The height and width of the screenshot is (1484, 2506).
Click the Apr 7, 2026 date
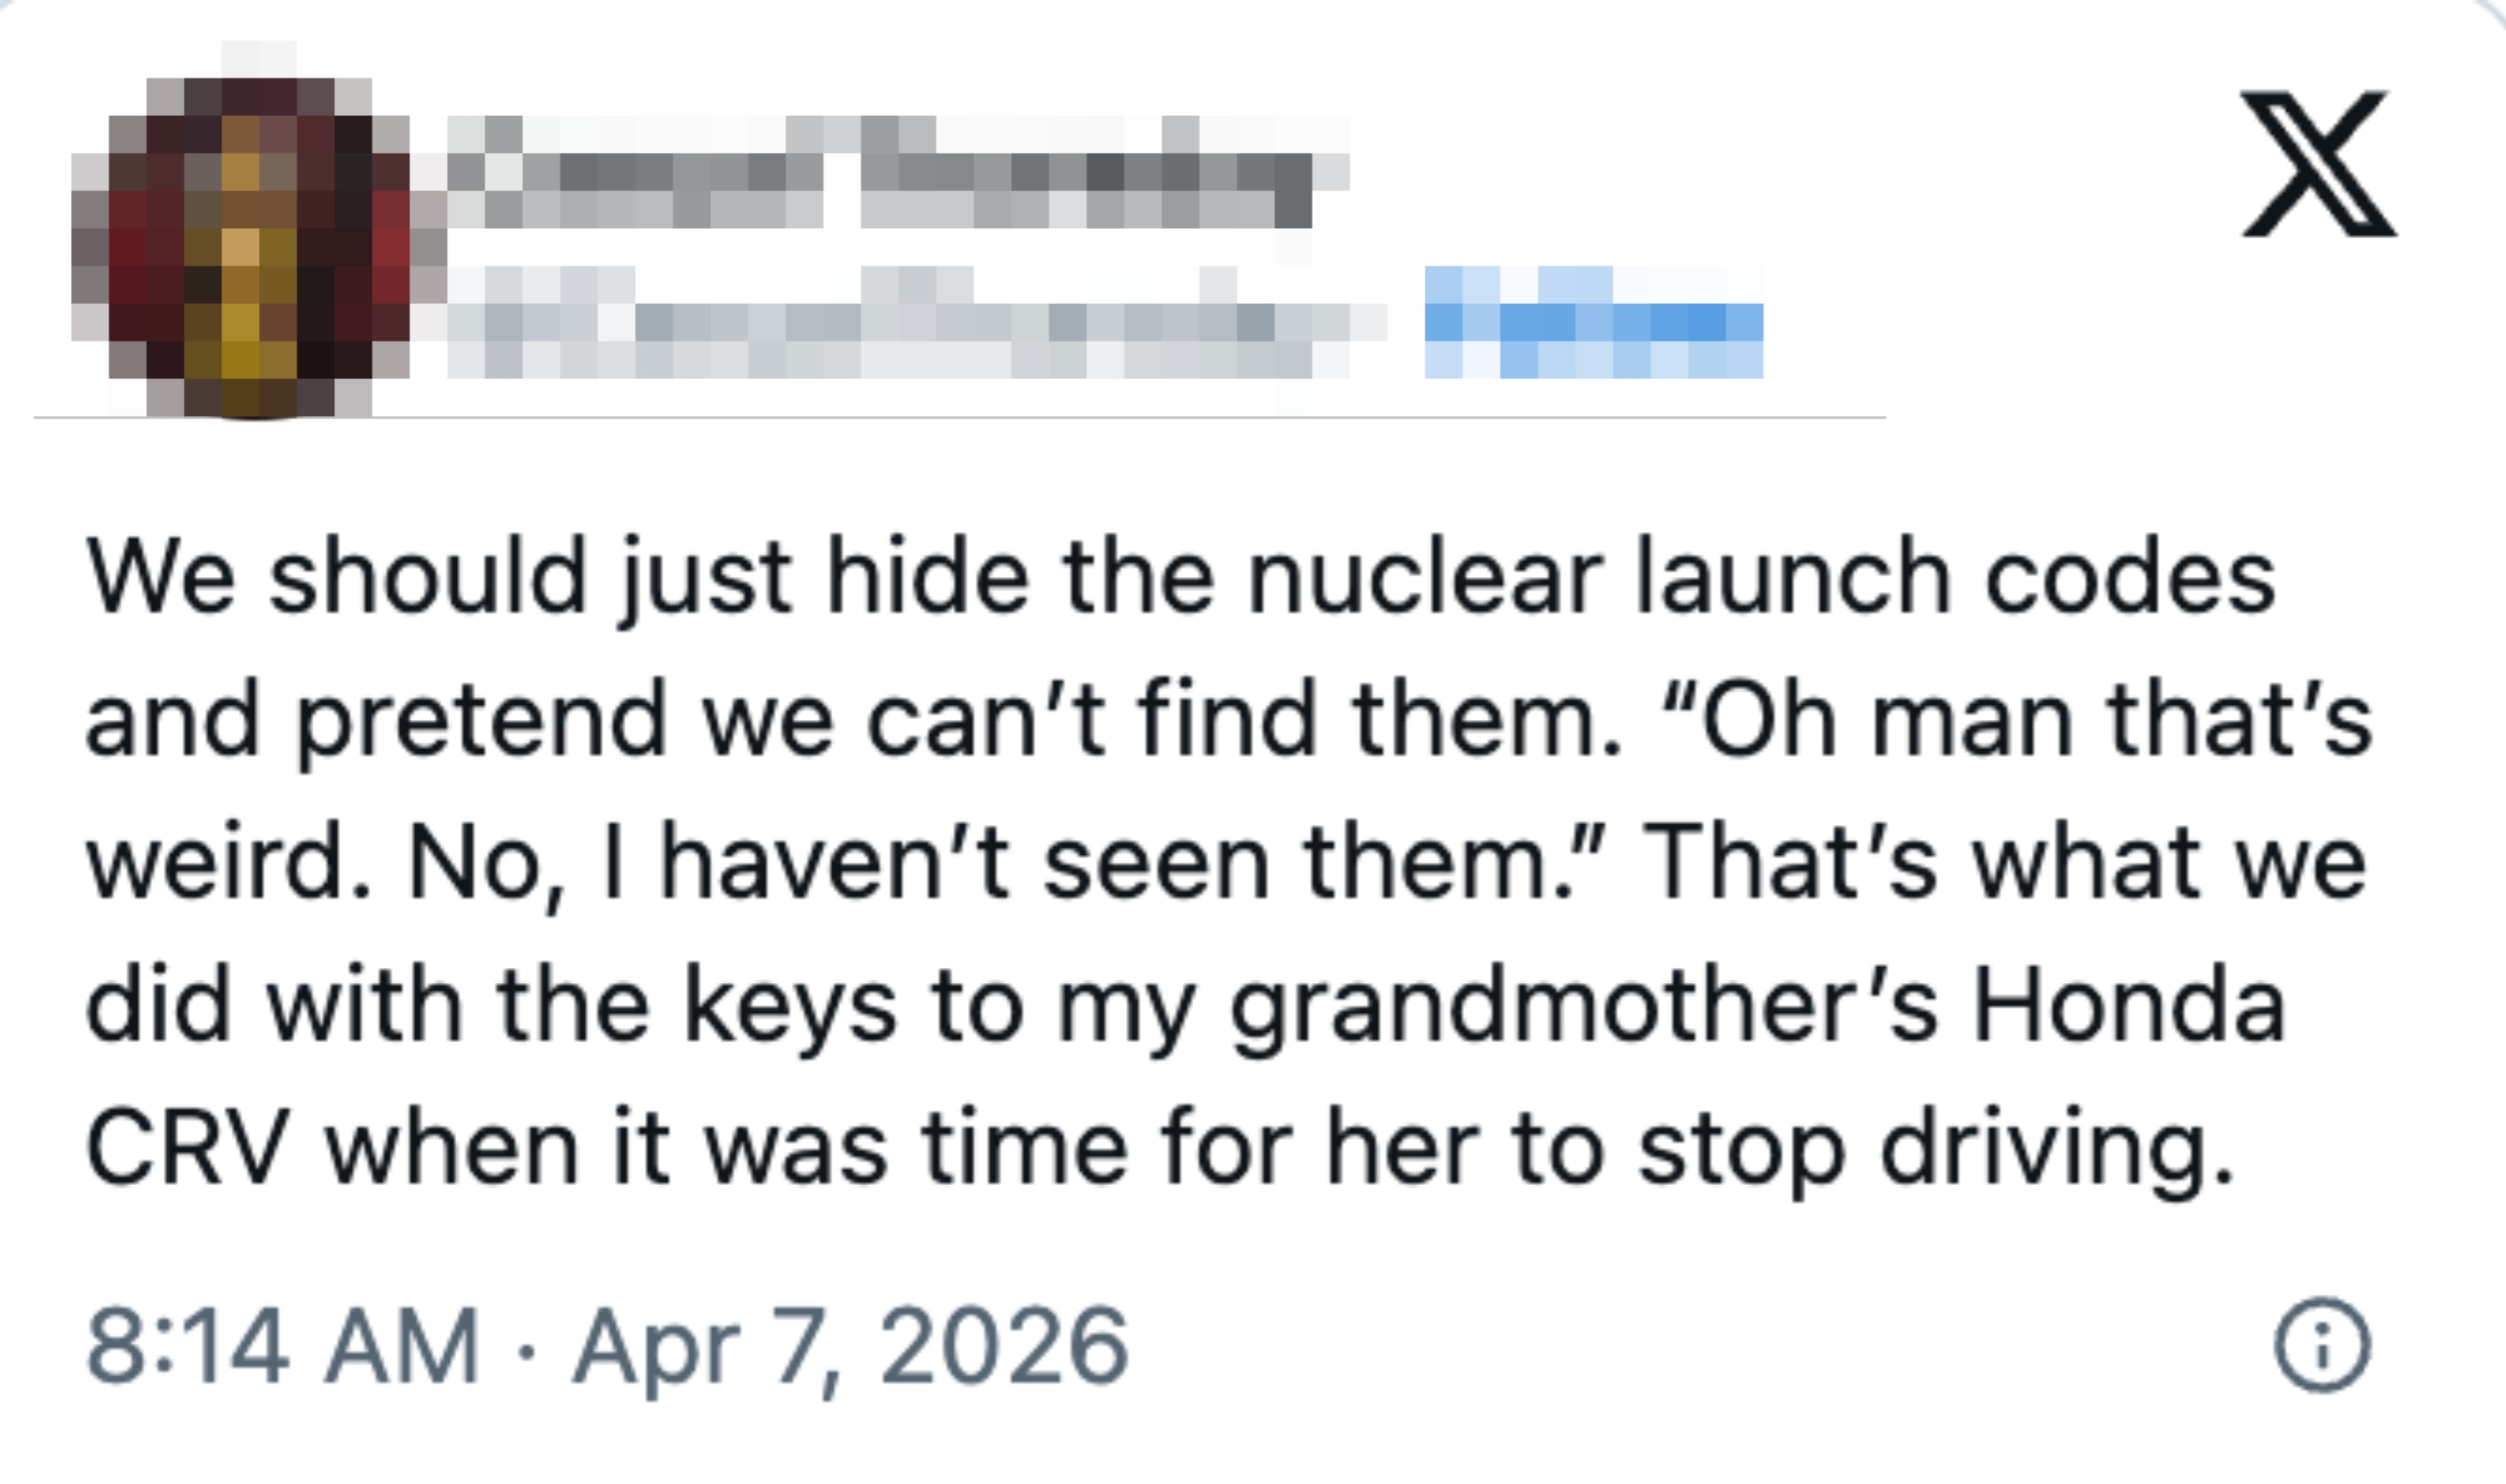(x=850, y=1346)
